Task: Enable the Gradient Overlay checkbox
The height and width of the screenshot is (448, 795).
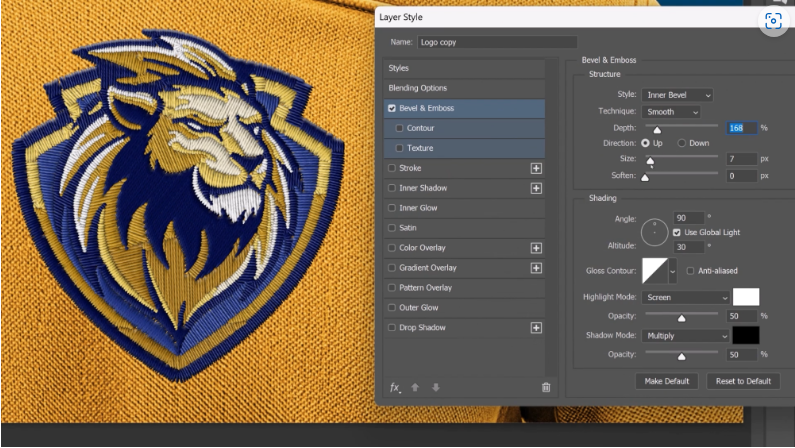Action: tap(391, 268)
